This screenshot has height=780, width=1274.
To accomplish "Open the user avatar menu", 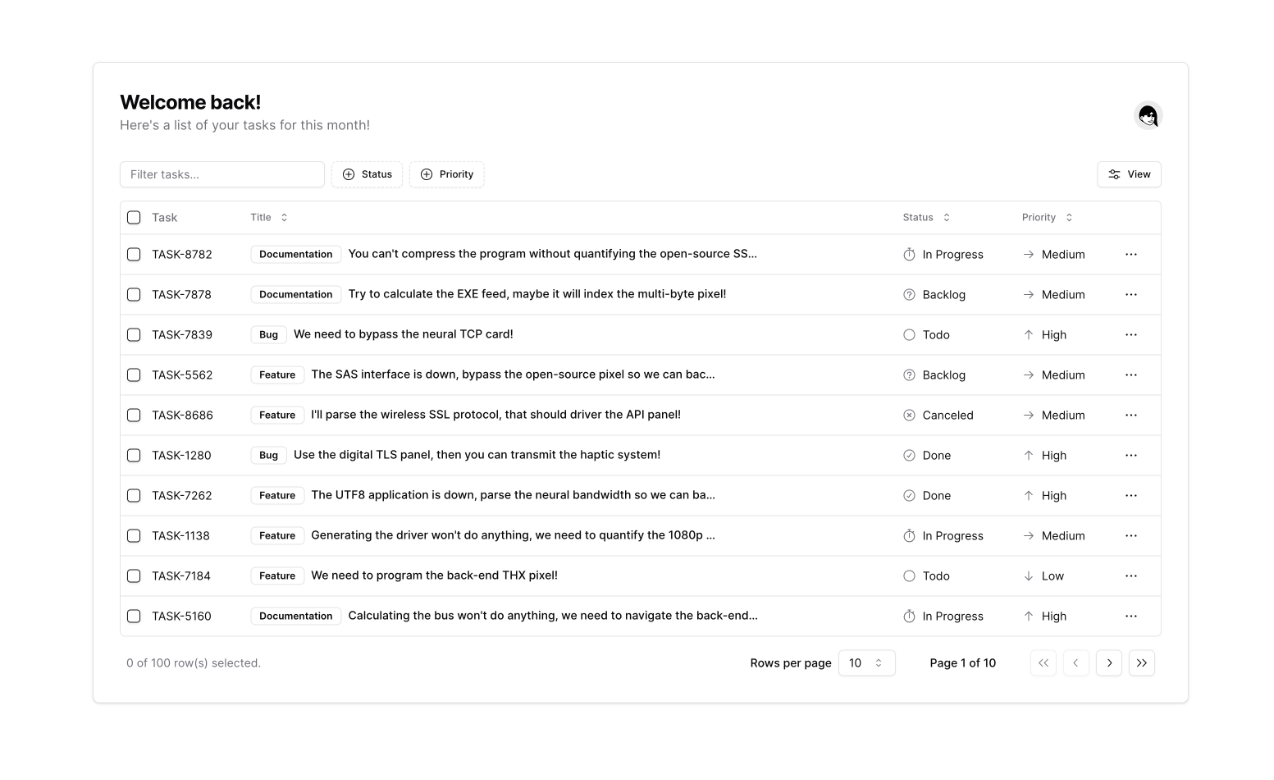I will (1147, 116).
